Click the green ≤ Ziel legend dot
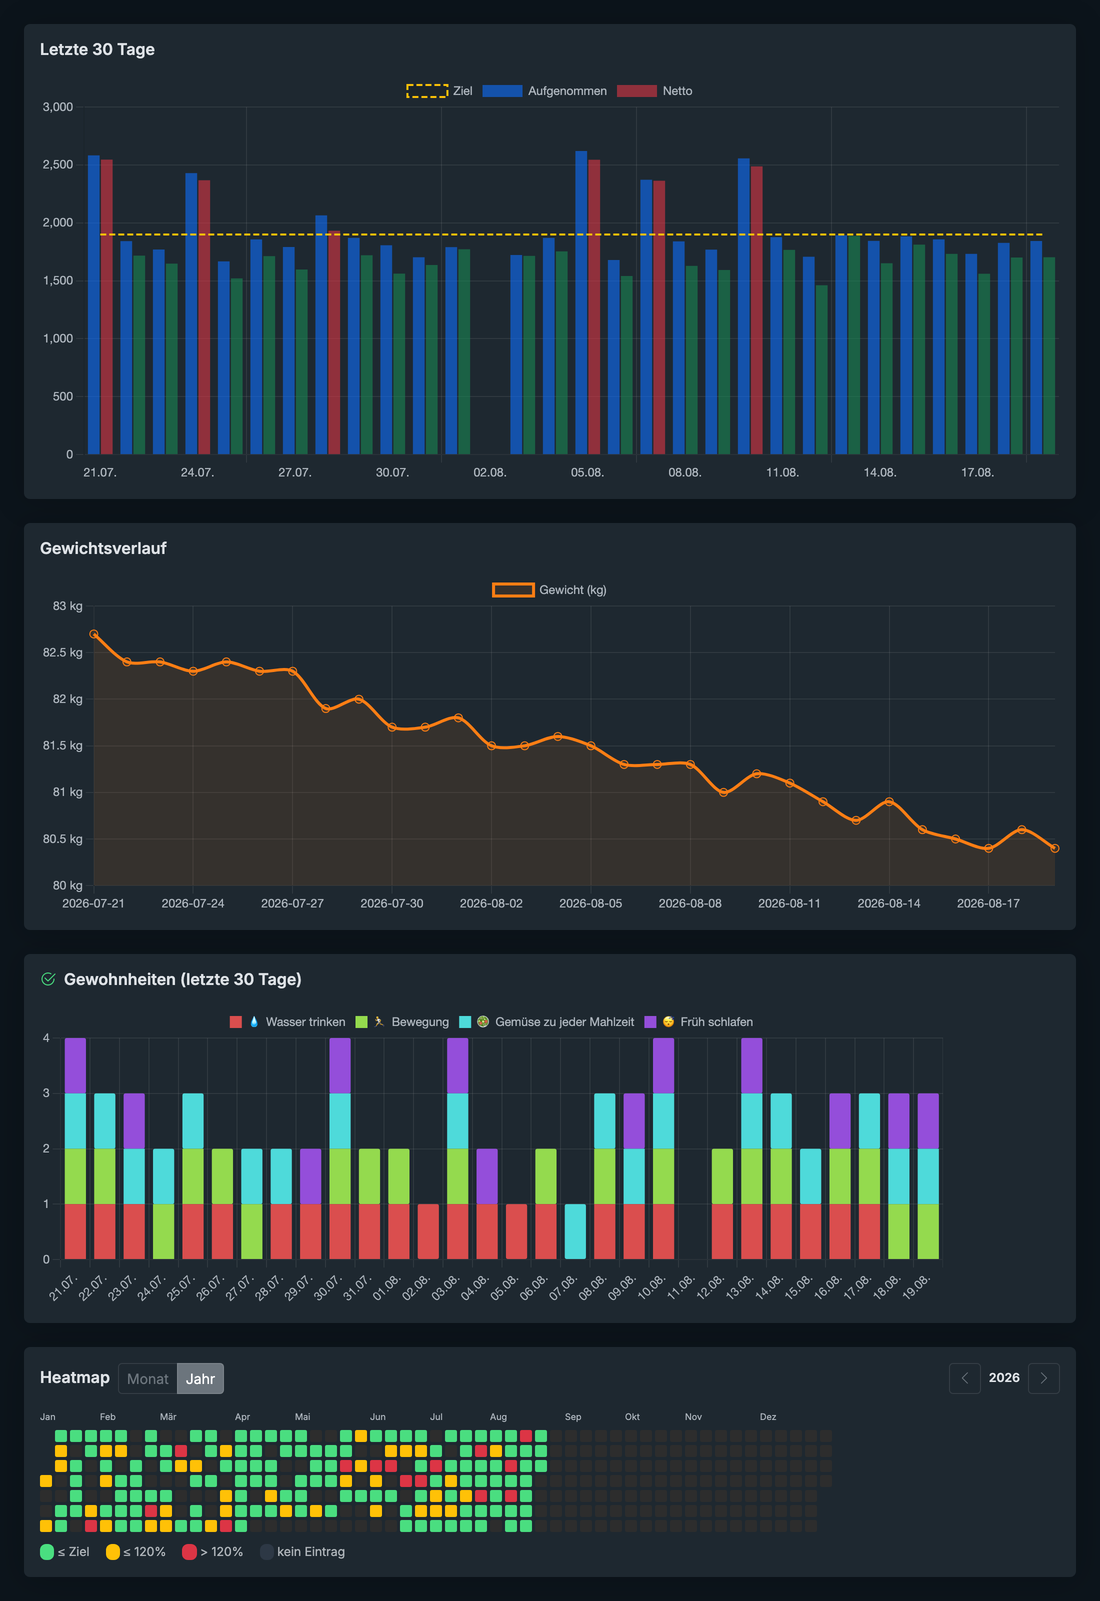 [x=47, y=1552]
